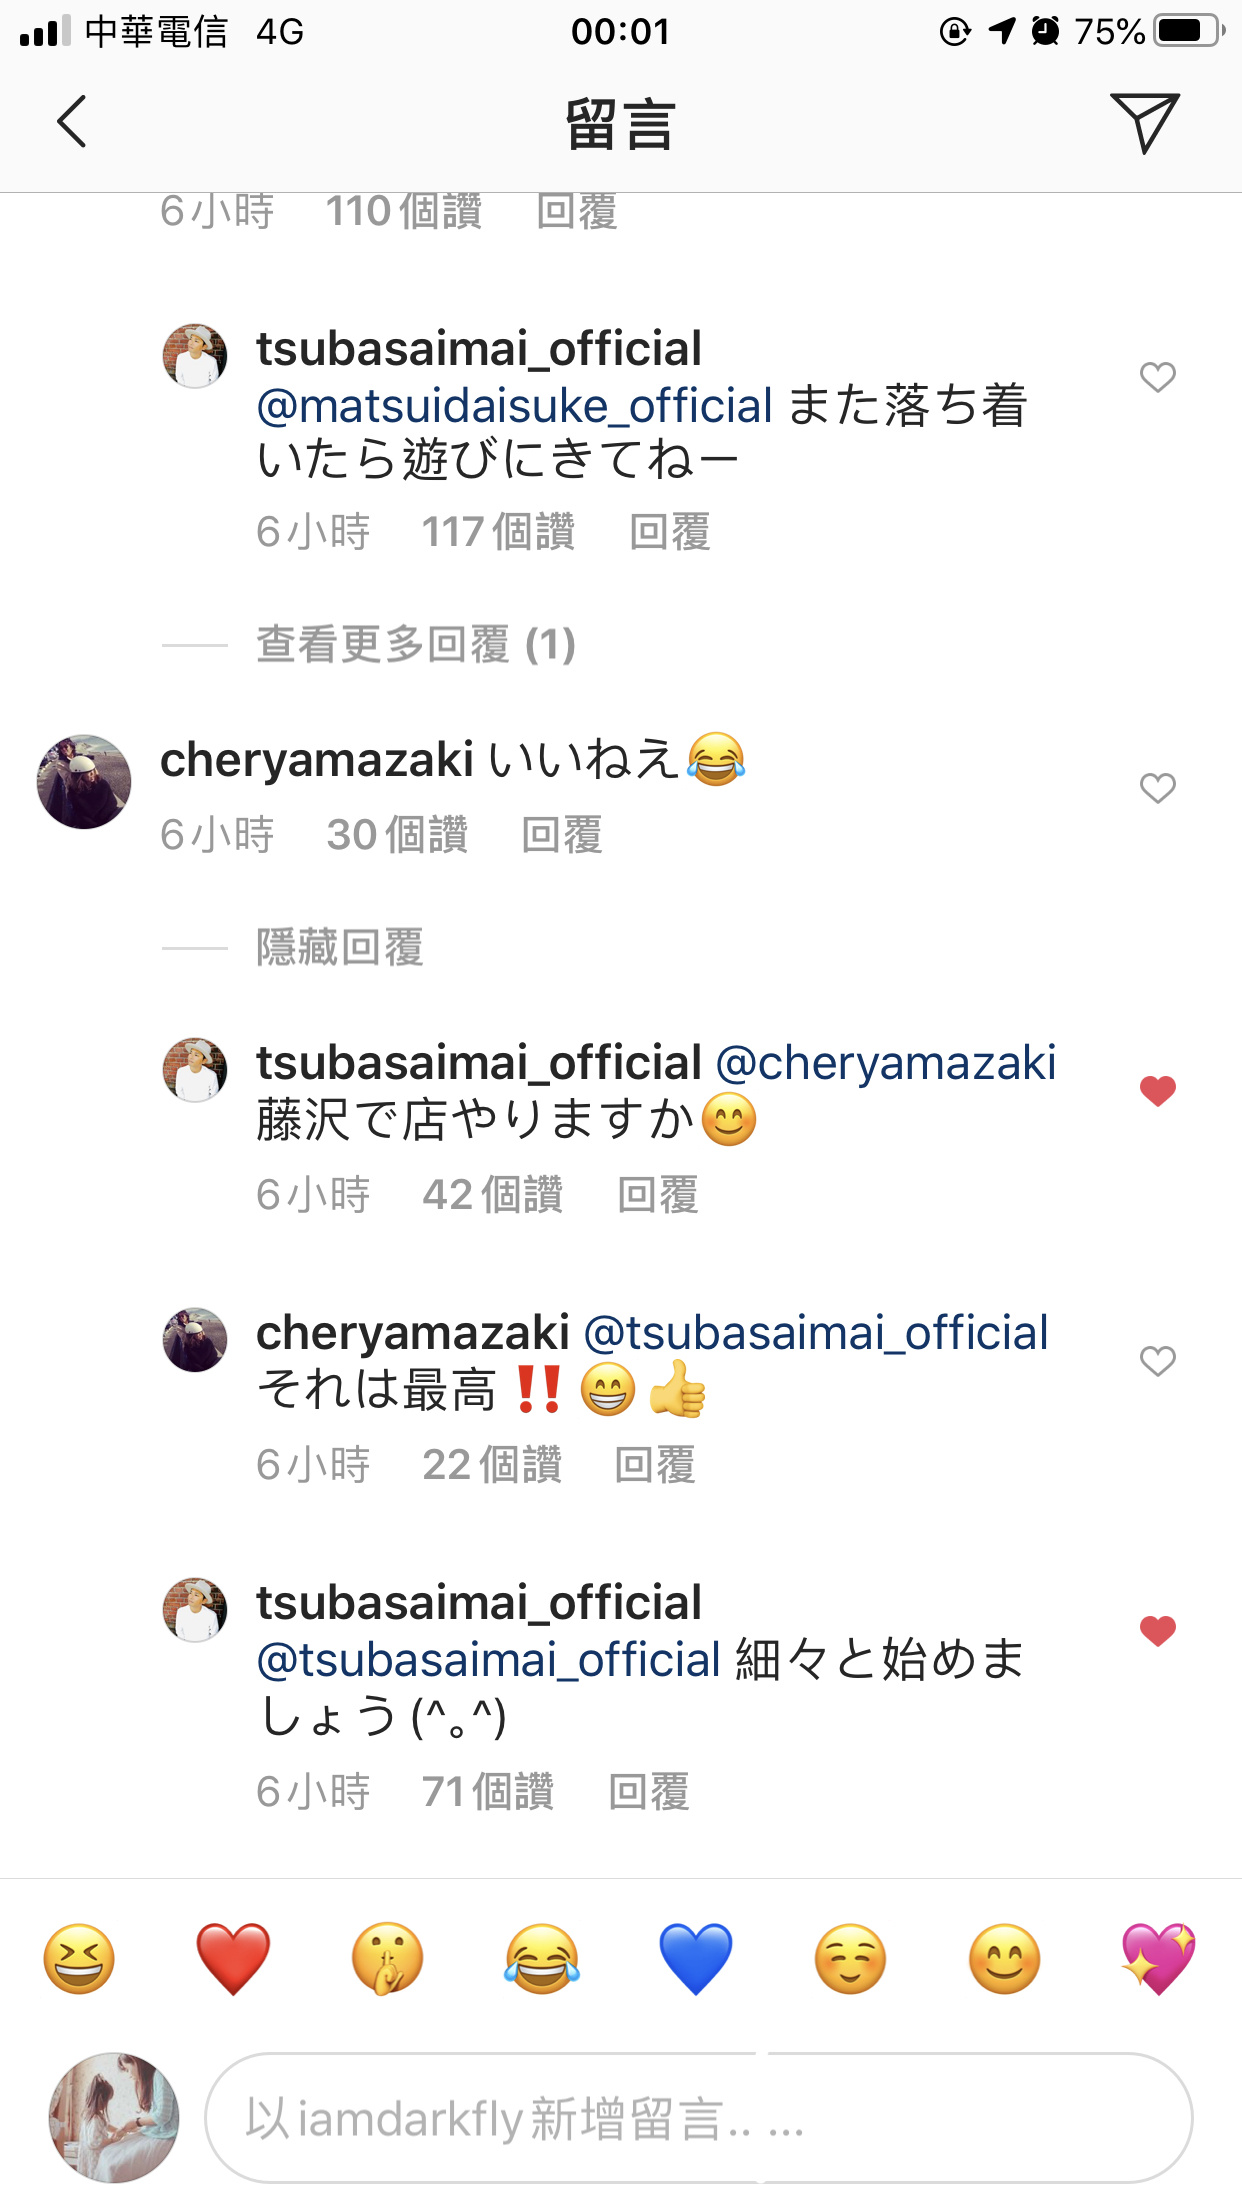Insert the sparkling pink heart emoji

(1159, 1958)
